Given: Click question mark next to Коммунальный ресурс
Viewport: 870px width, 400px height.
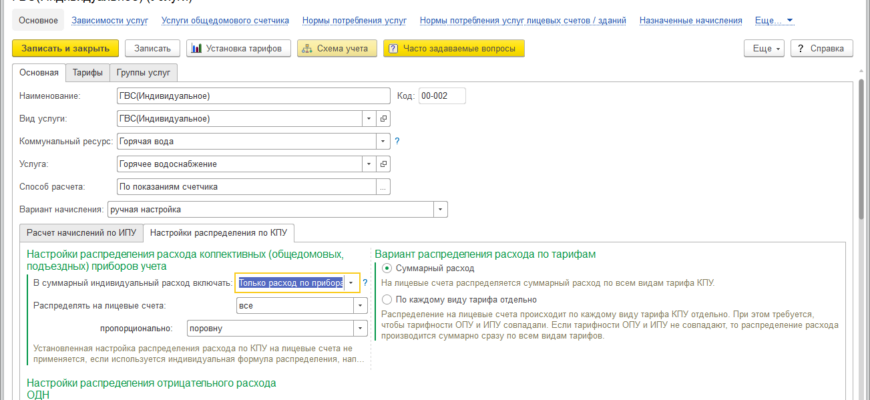Looking at the screenshot, I should (x=397, y=141).
